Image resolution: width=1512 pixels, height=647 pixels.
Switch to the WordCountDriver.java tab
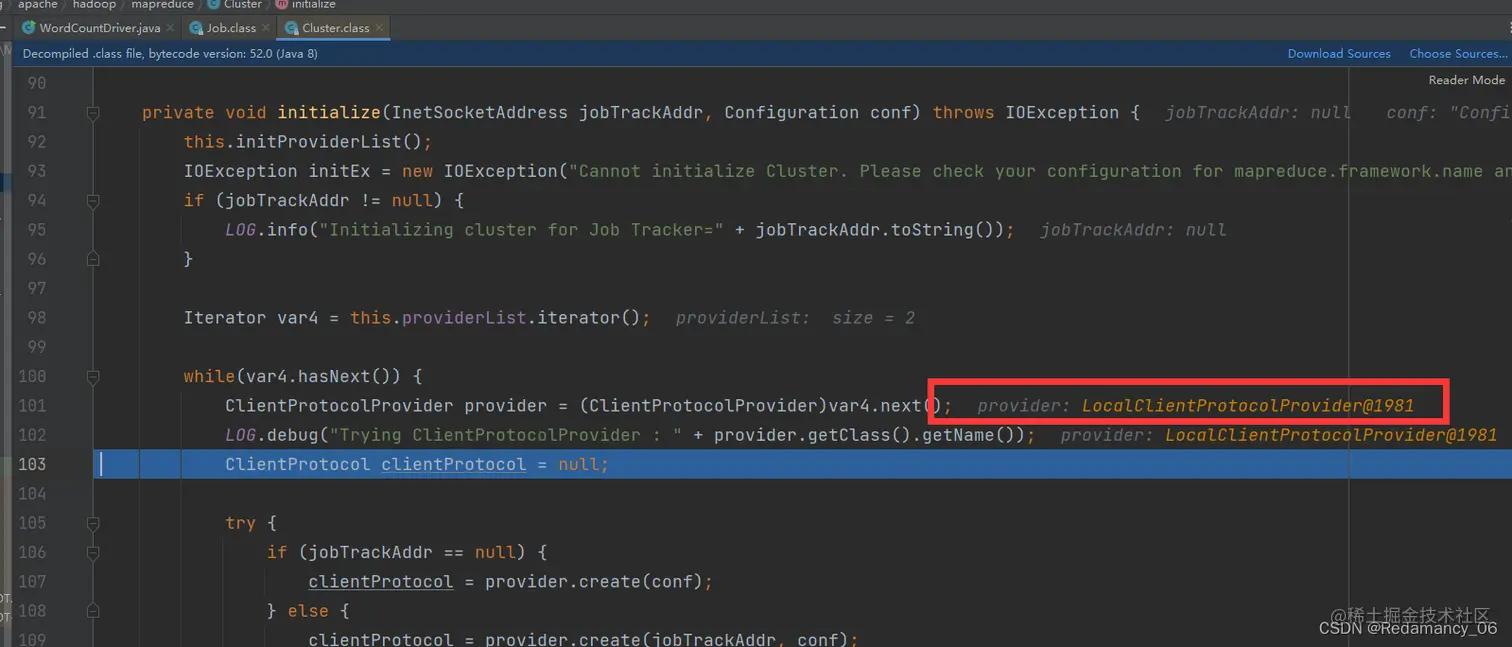99,28
